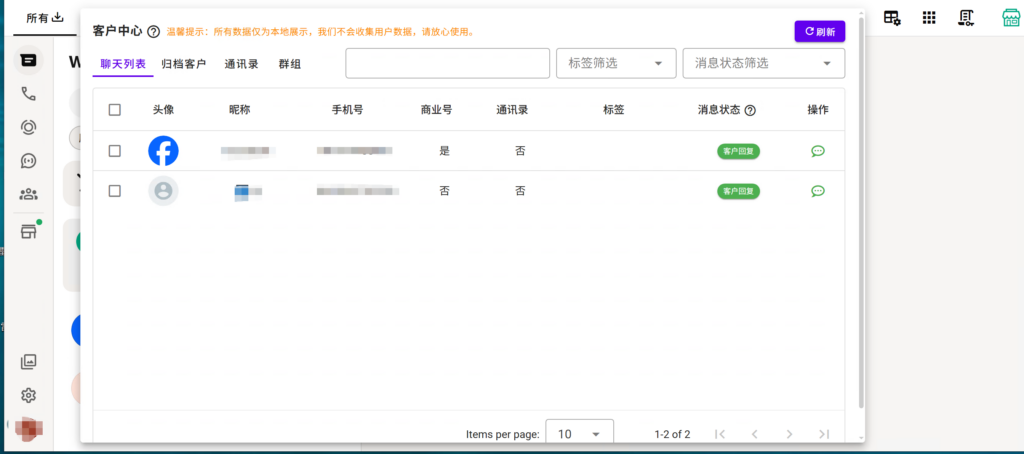
Task: Open chat for the default avatar row
Action: coord(818,191)
